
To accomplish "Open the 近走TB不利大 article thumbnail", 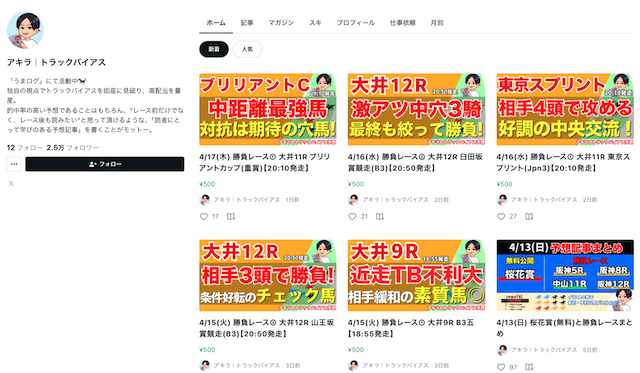I will (416, 275).
